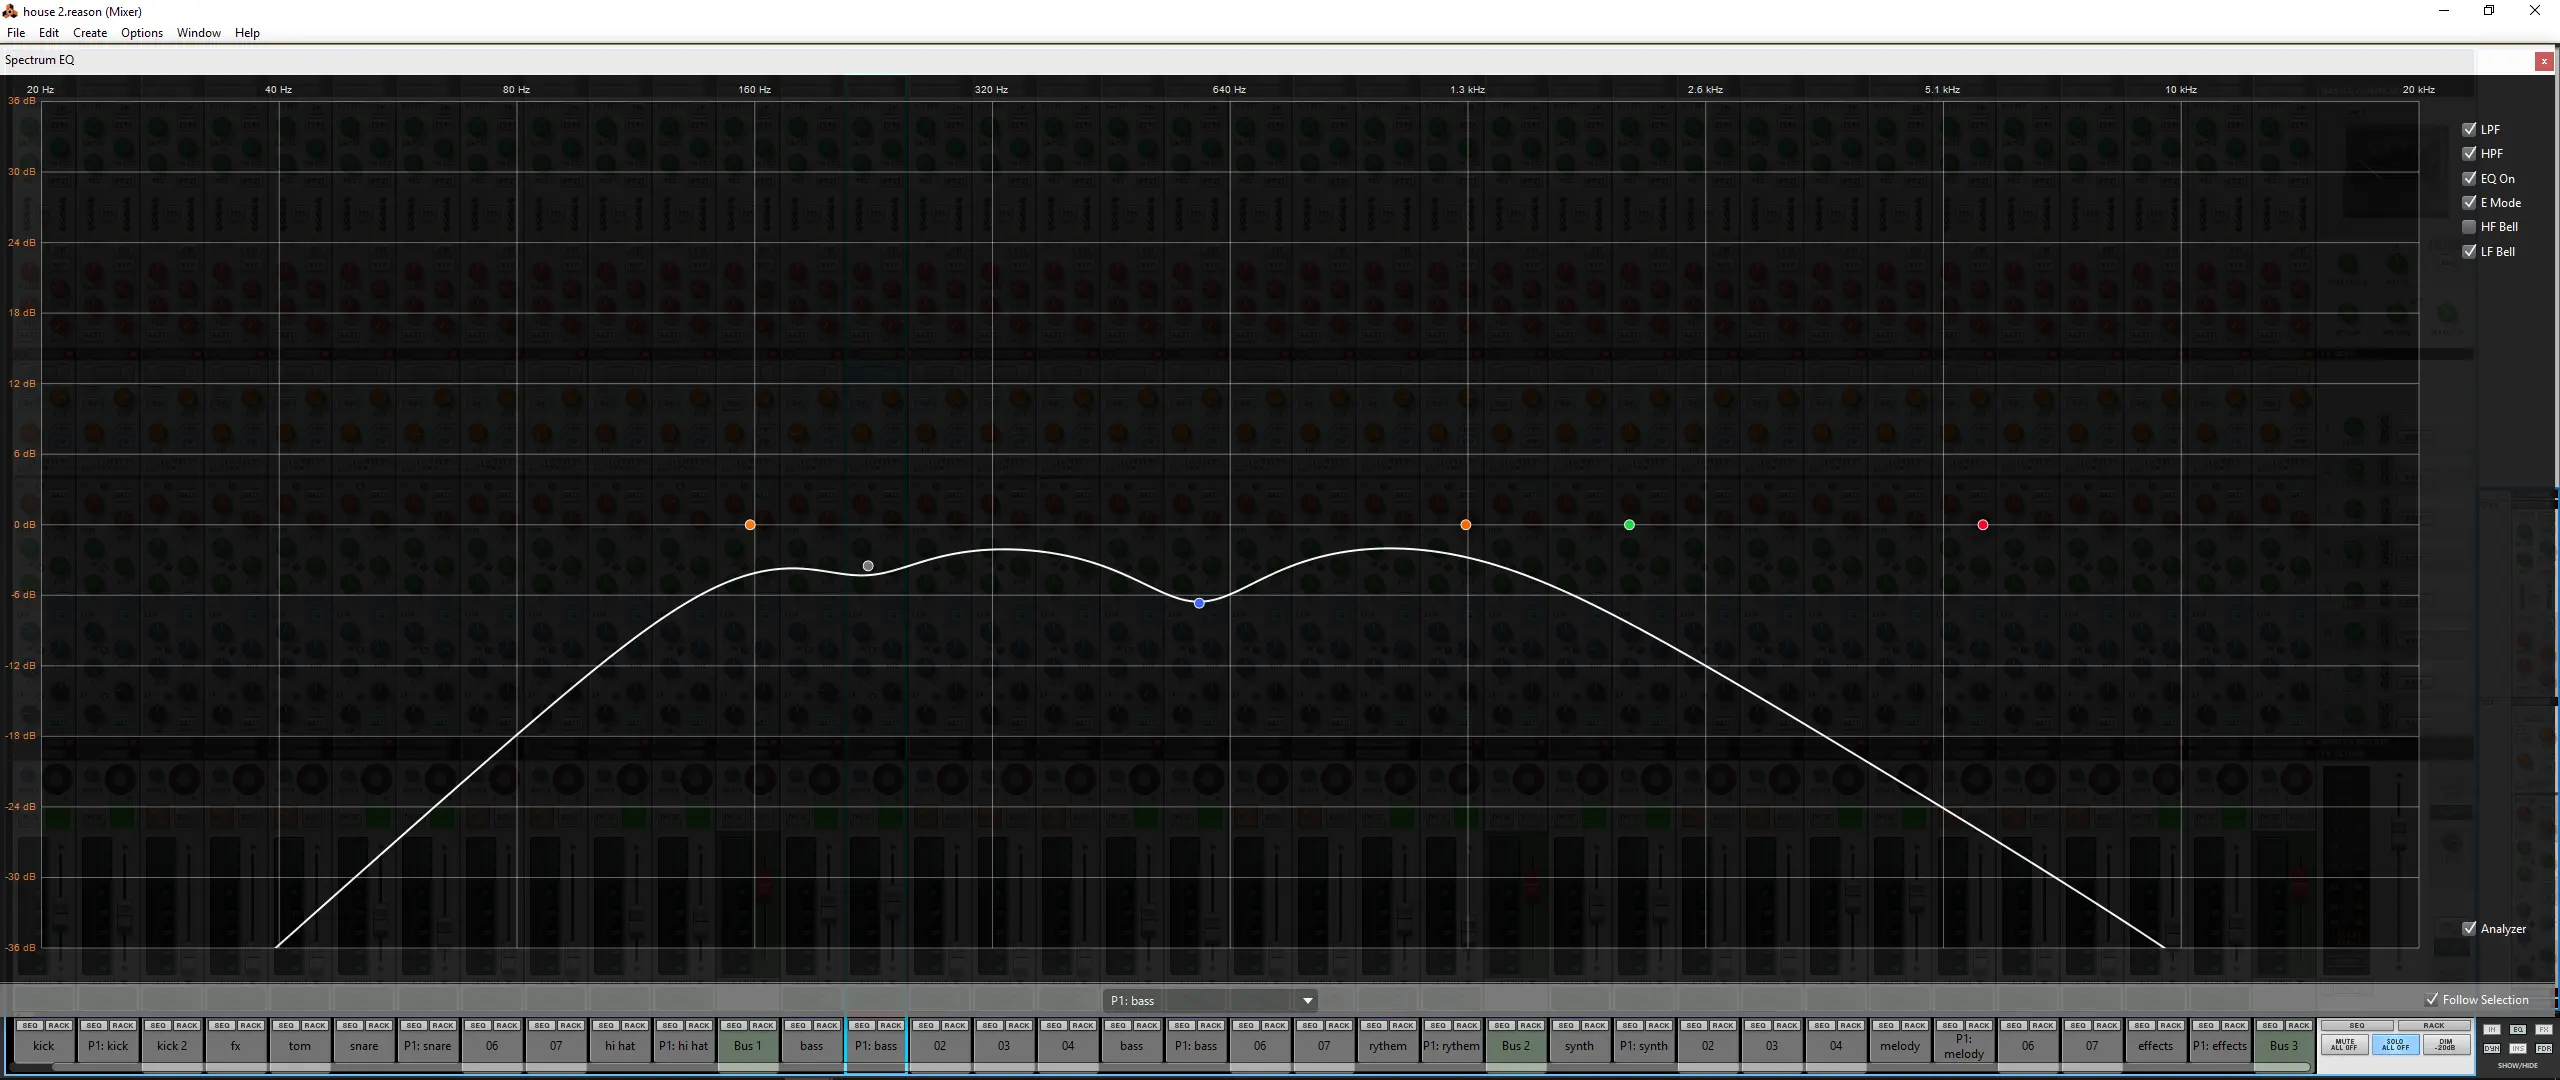The height and width of the screenshot is (1080, 2560).
Task: Close the Spectrum EQ panel
Action: tap(2544, 61)
